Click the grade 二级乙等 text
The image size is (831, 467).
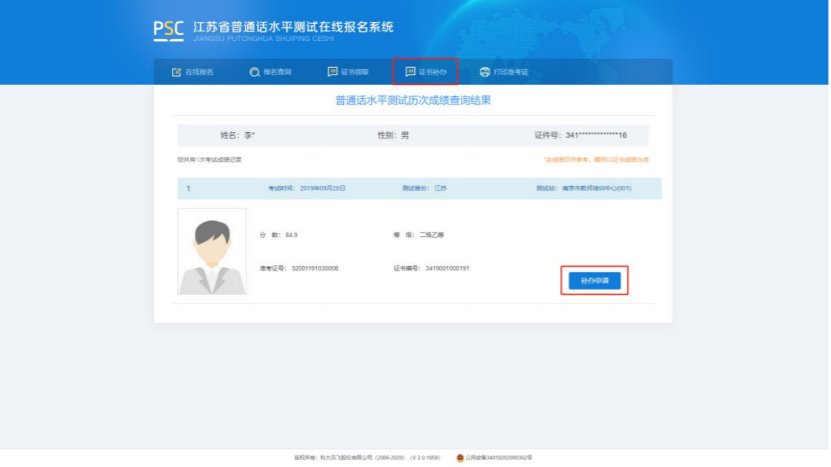(x=432, y=235)
